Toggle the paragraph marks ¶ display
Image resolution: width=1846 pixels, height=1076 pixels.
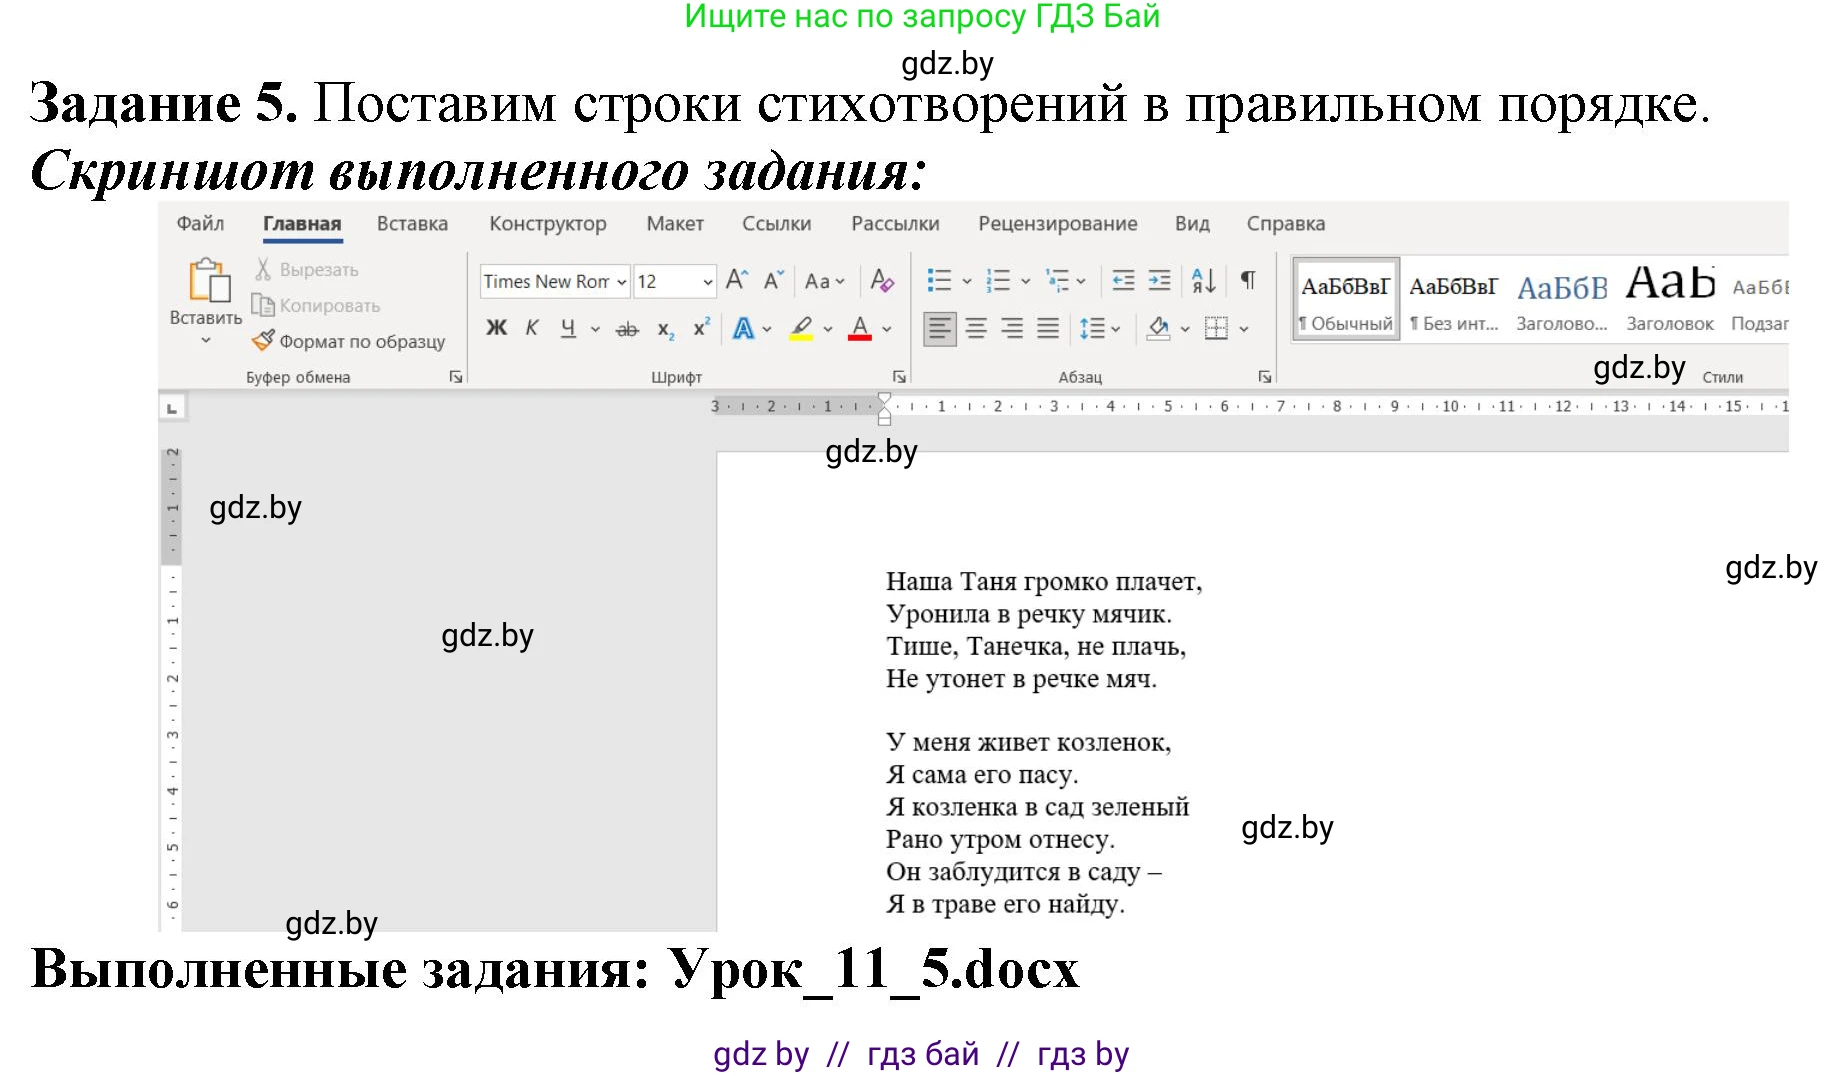[1247, 281]
